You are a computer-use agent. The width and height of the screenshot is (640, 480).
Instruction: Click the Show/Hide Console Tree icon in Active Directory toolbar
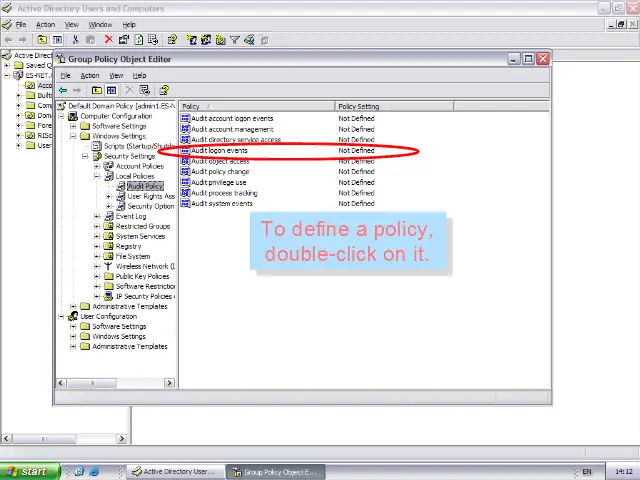(57, 40)
